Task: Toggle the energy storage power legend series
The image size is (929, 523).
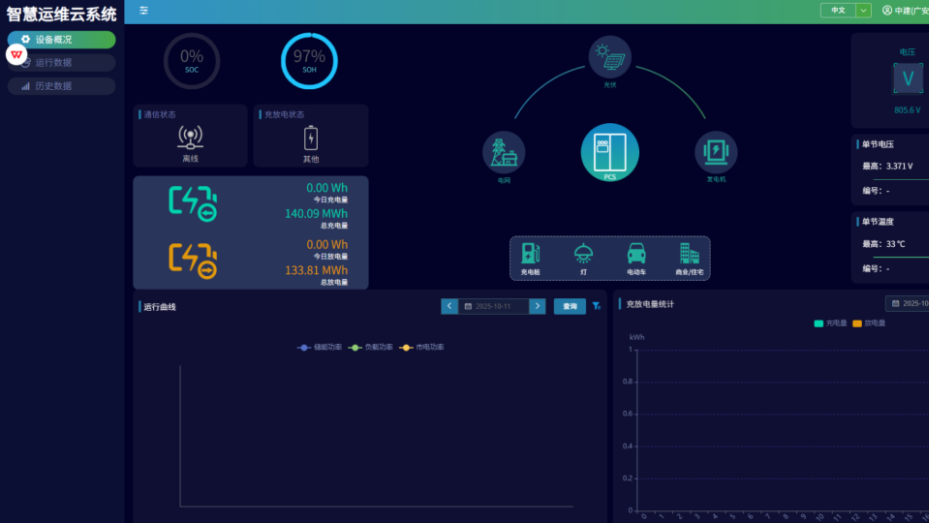Action: [320, 347]
